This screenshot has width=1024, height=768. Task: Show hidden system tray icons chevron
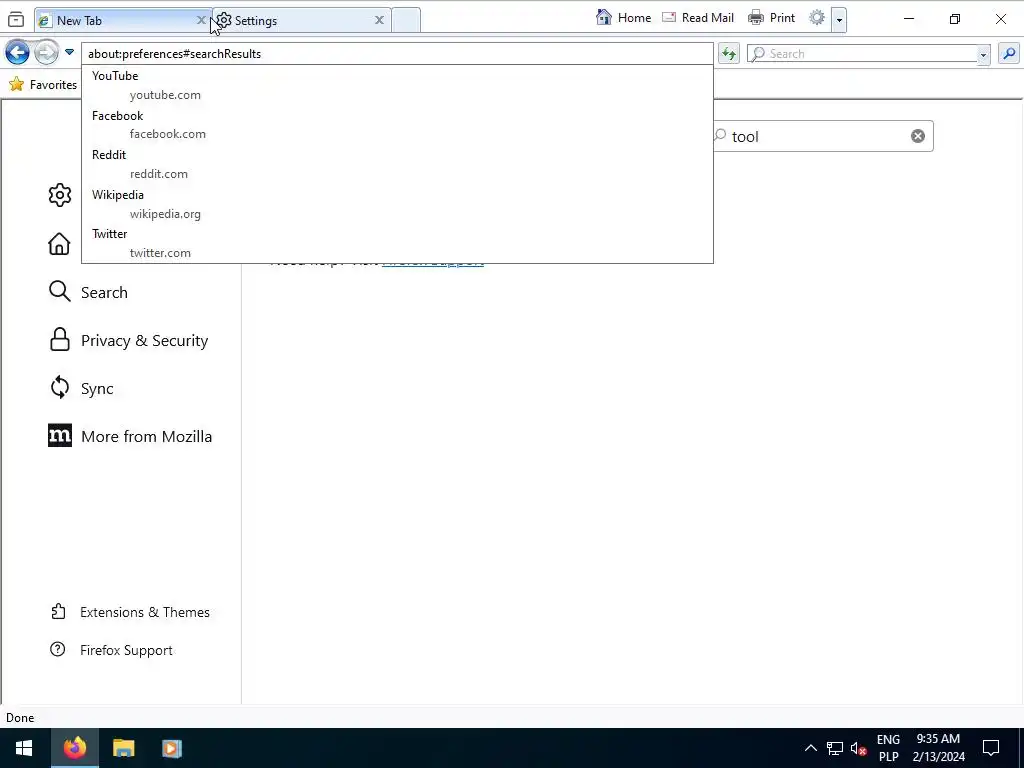(810, 748)
